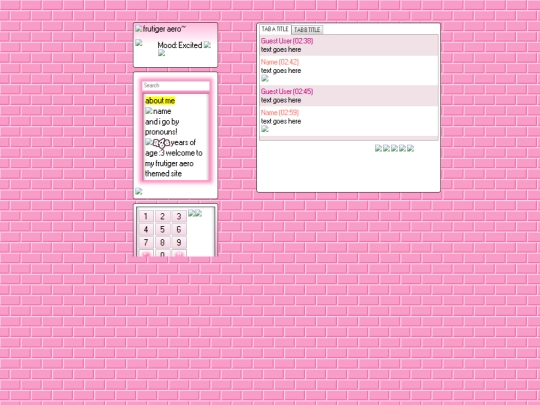
Task: Tap keypad button 3
Action: 179,216
